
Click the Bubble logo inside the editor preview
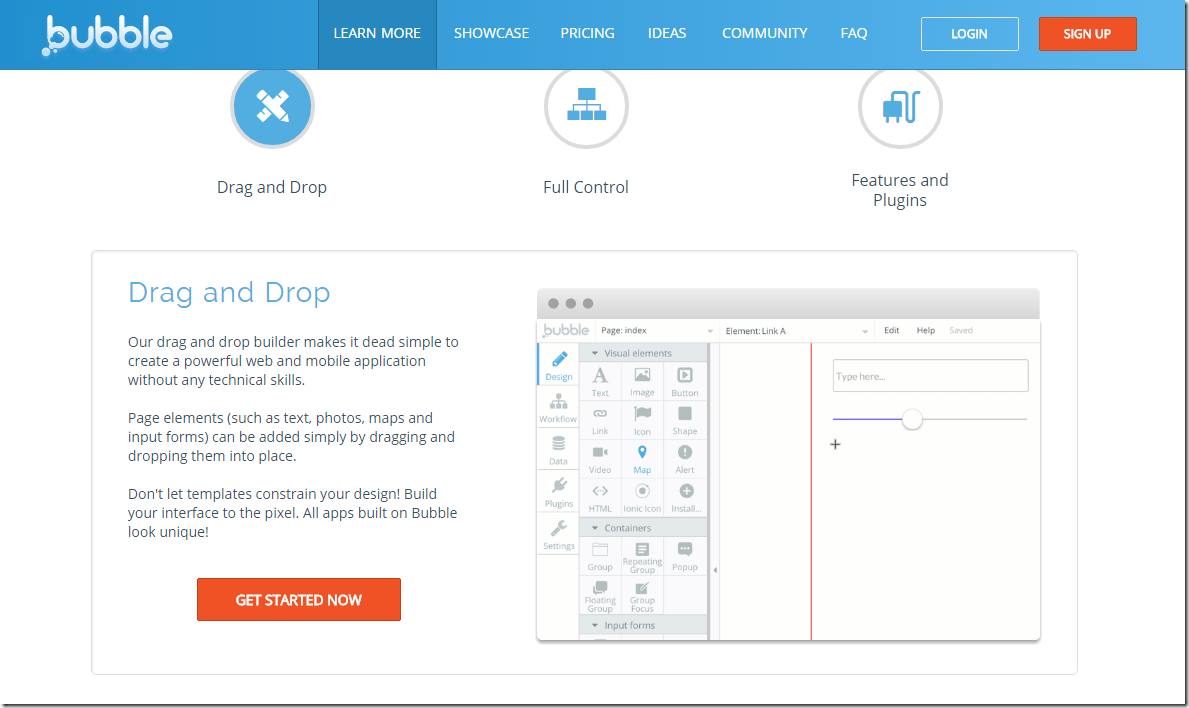tap(566, 331)
